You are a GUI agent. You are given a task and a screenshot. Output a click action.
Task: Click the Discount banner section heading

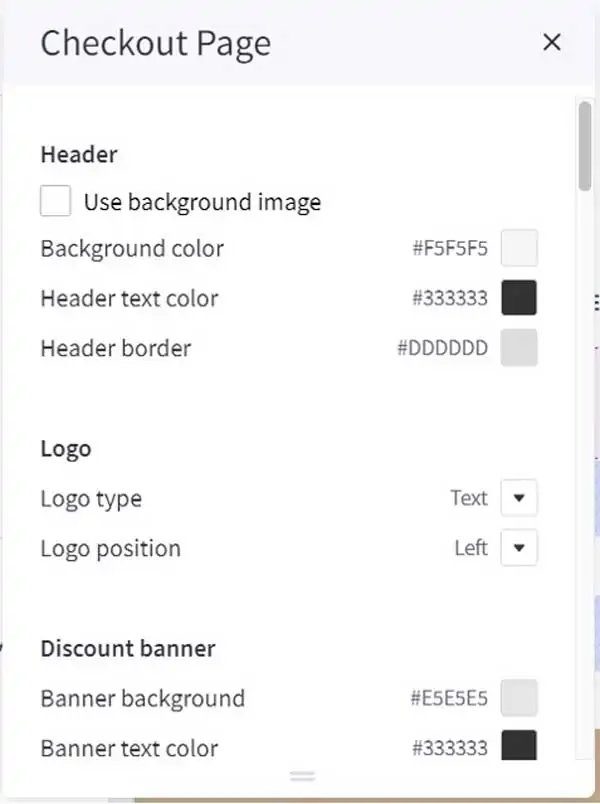click(x=128, y=649)
